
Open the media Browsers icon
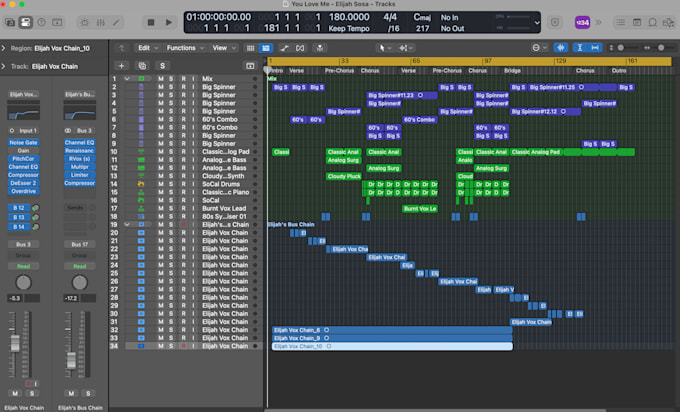(x=668, y=22)
